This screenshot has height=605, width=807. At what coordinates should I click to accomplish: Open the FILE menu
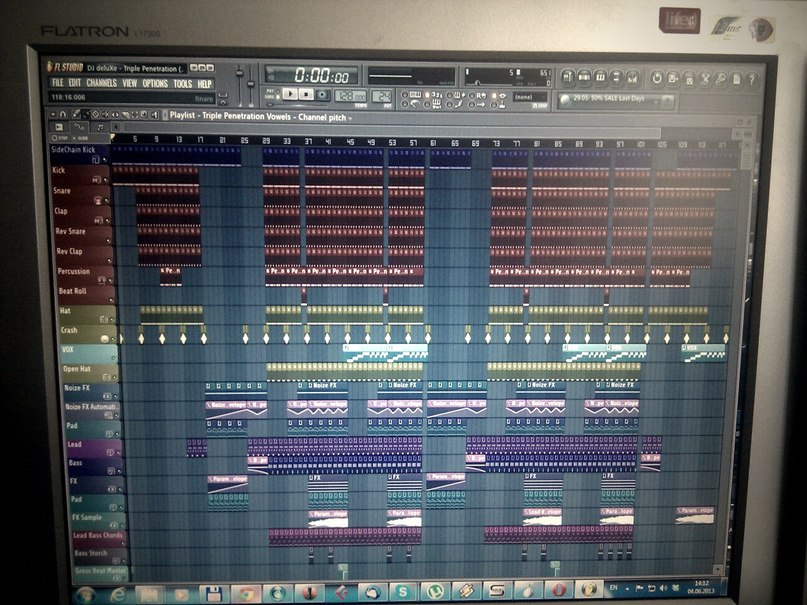[58, 83]
